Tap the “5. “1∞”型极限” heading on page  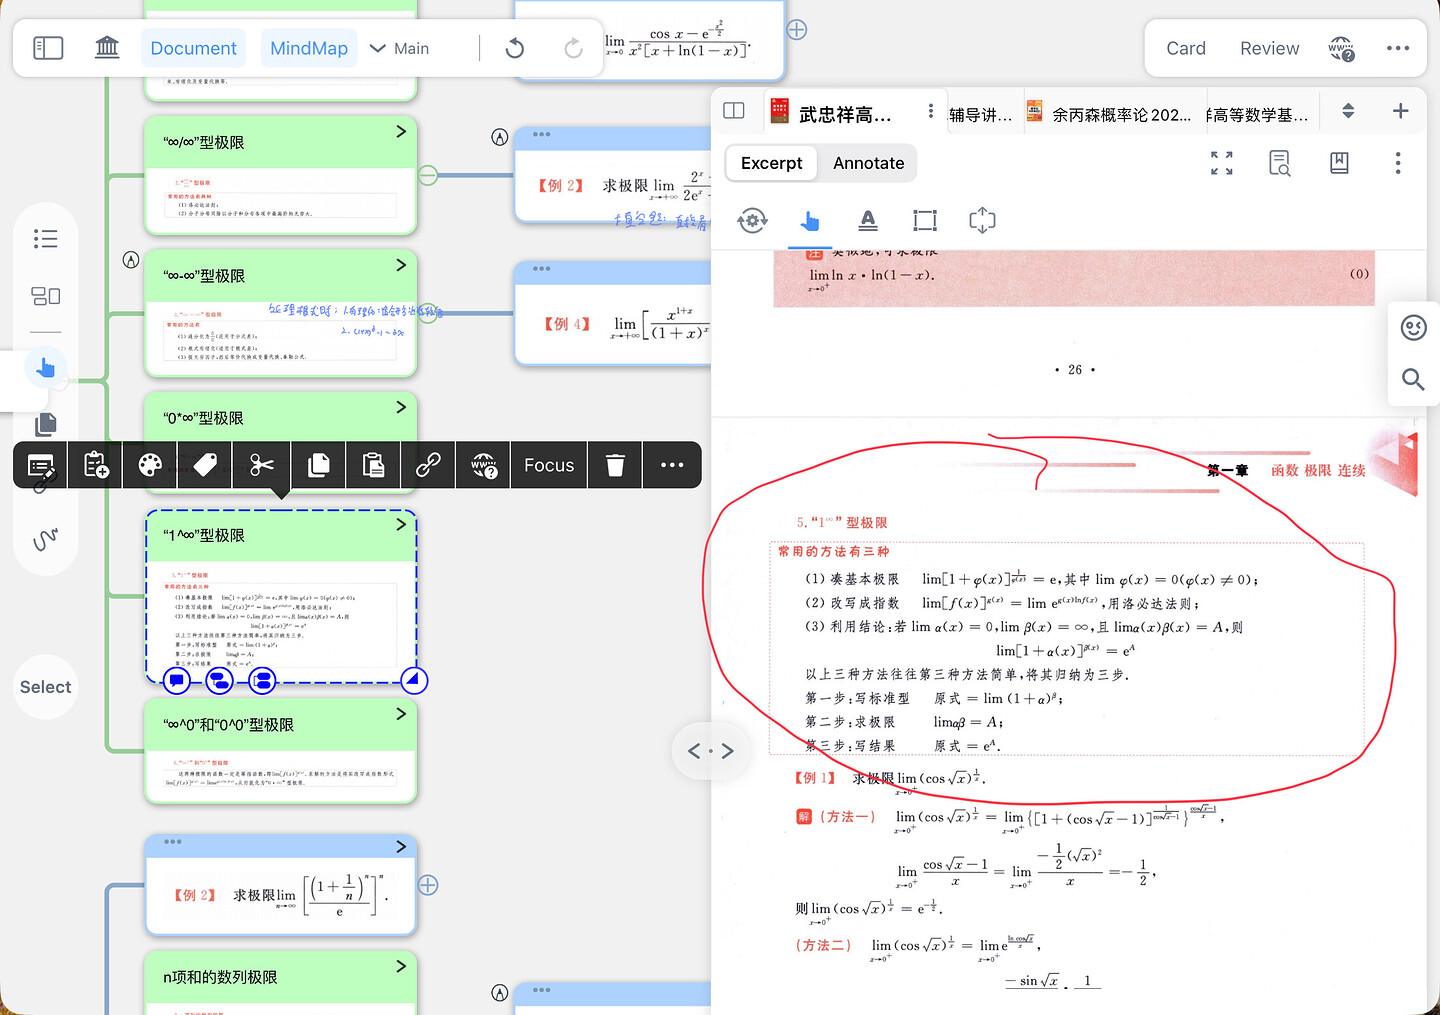click(x=842, y=523)
